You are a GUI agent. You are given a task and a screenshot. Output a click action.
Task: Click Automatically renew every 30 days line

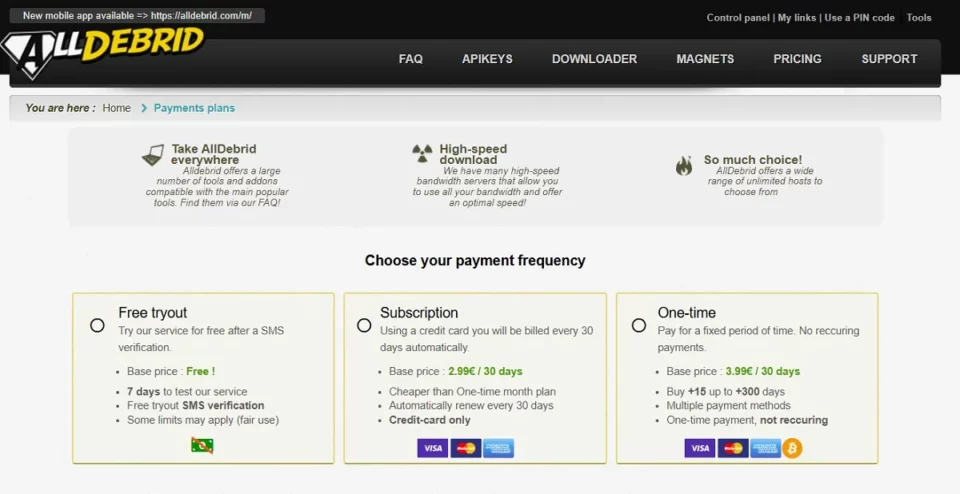click(471, 405)
